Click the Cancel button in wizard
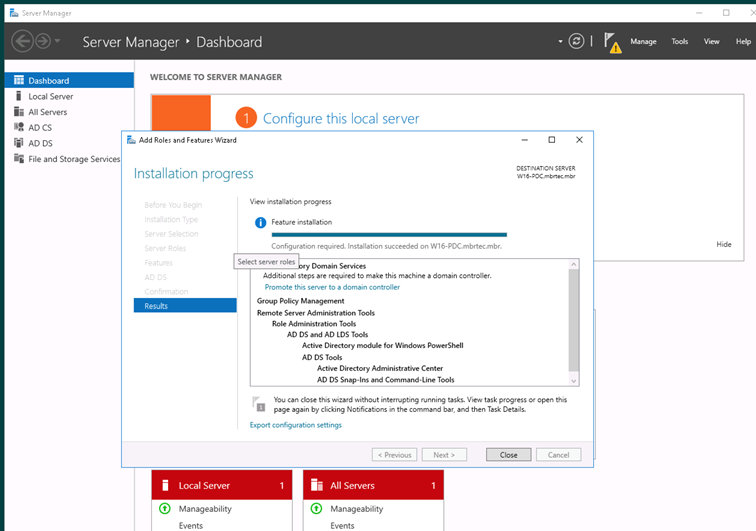Viewport: 756px width, 531px height. [x=558, y=455]
